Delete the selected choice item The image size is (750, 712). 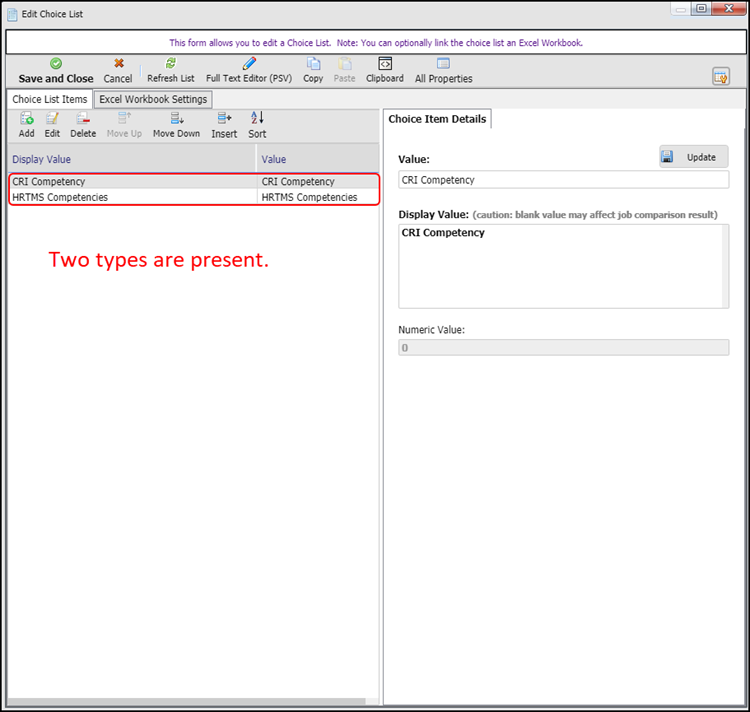click(83, 126)
